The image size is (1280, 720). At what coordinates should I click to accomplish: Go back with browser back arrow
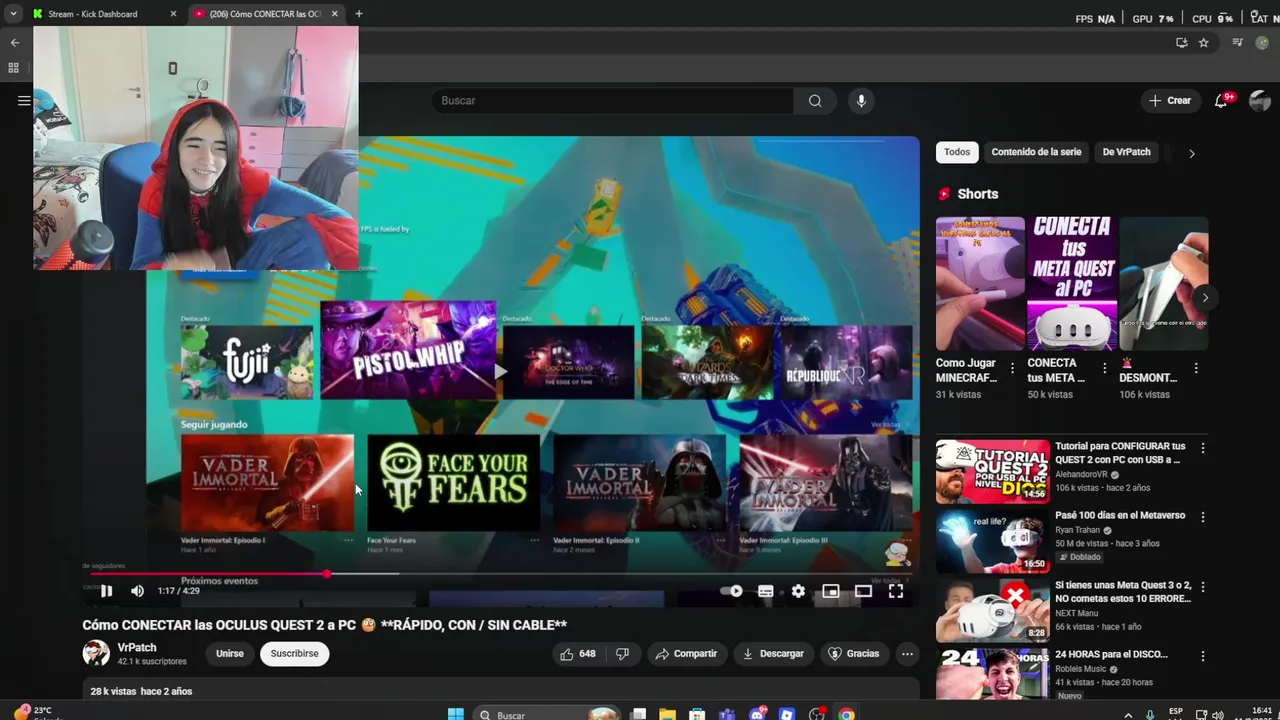pos(15,42)
